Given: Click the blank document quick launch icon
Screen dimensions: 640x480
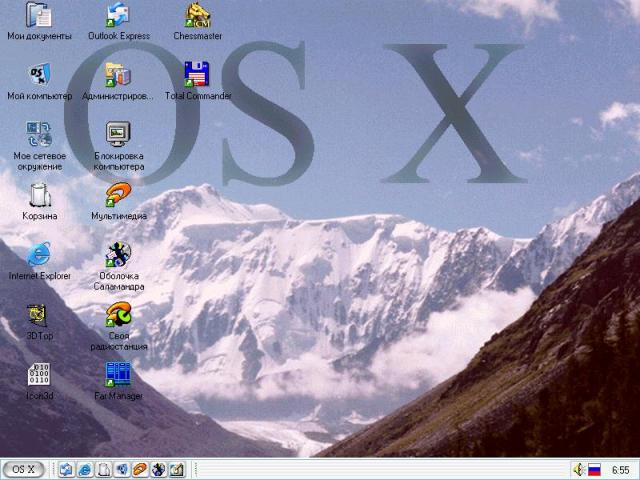Looking at the screenshot, I should tap(103, 470).
